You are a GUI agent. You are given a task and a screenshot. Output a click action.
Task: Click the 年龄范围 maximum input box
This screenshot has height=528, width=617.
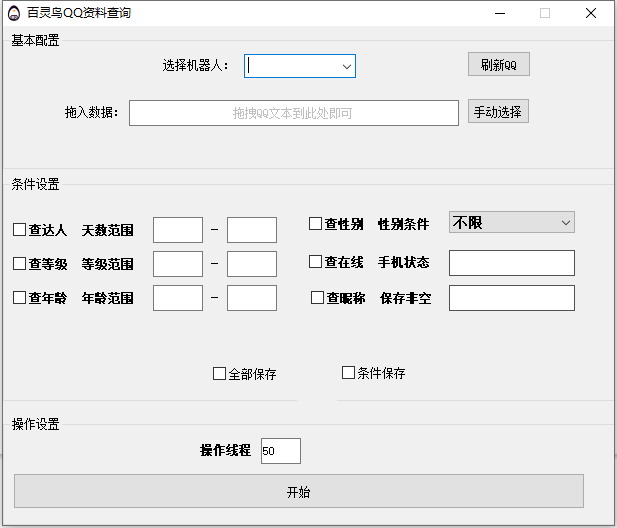click(x=252, y=298)
